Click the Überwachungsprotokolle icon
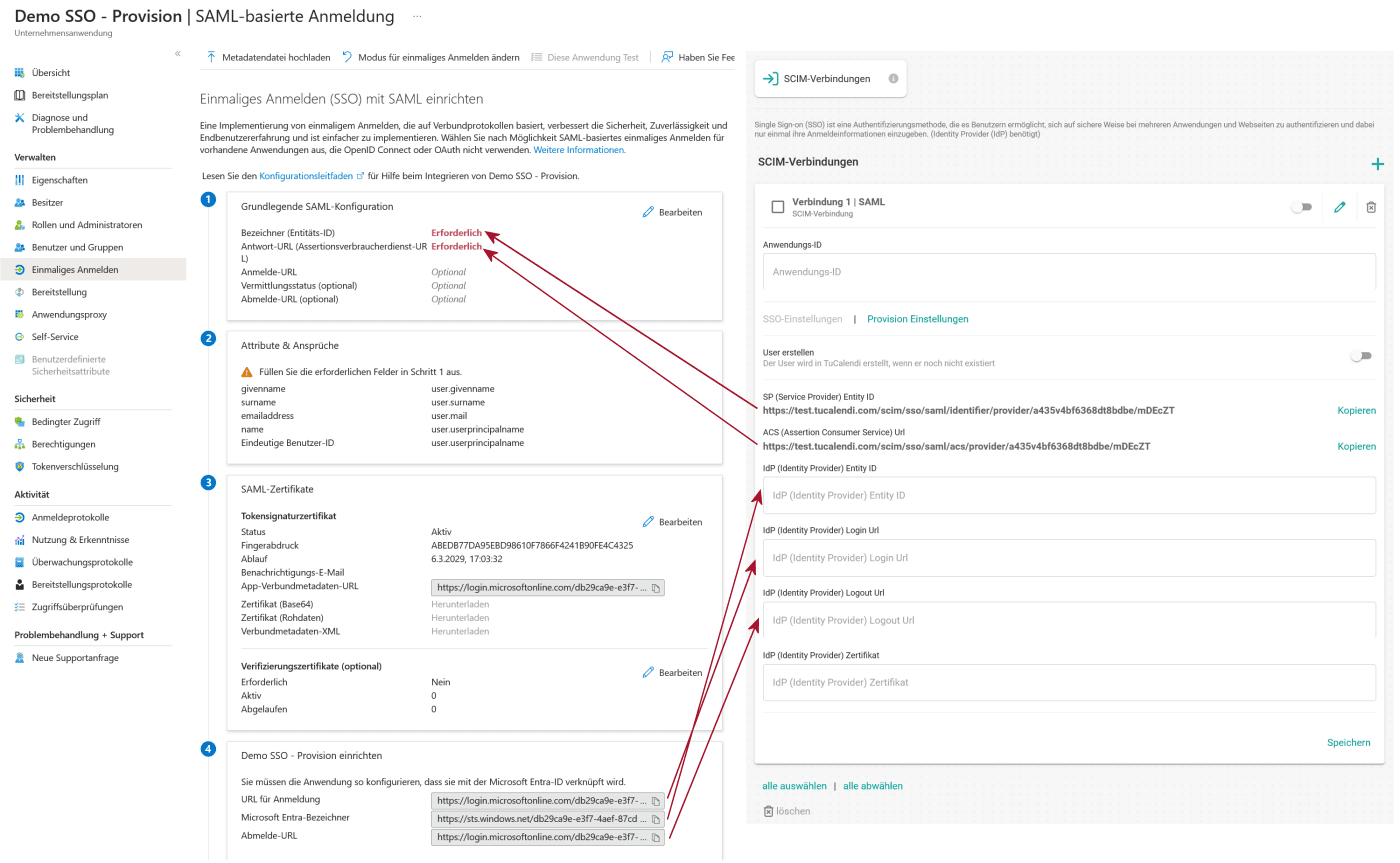This screenshot has height=863, width=1400. point(20,562)
